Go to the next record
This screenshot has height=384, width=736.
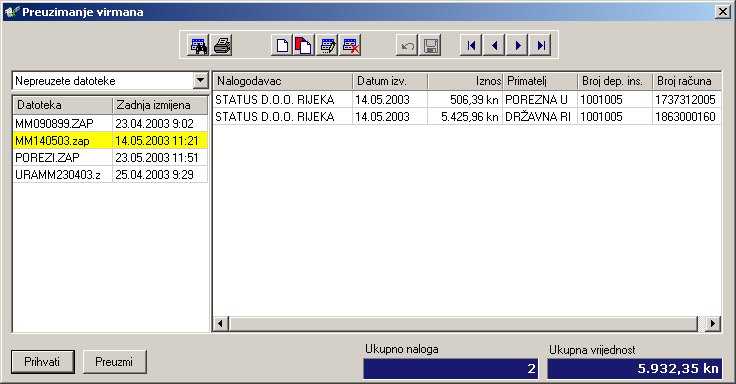click(517, 46)
